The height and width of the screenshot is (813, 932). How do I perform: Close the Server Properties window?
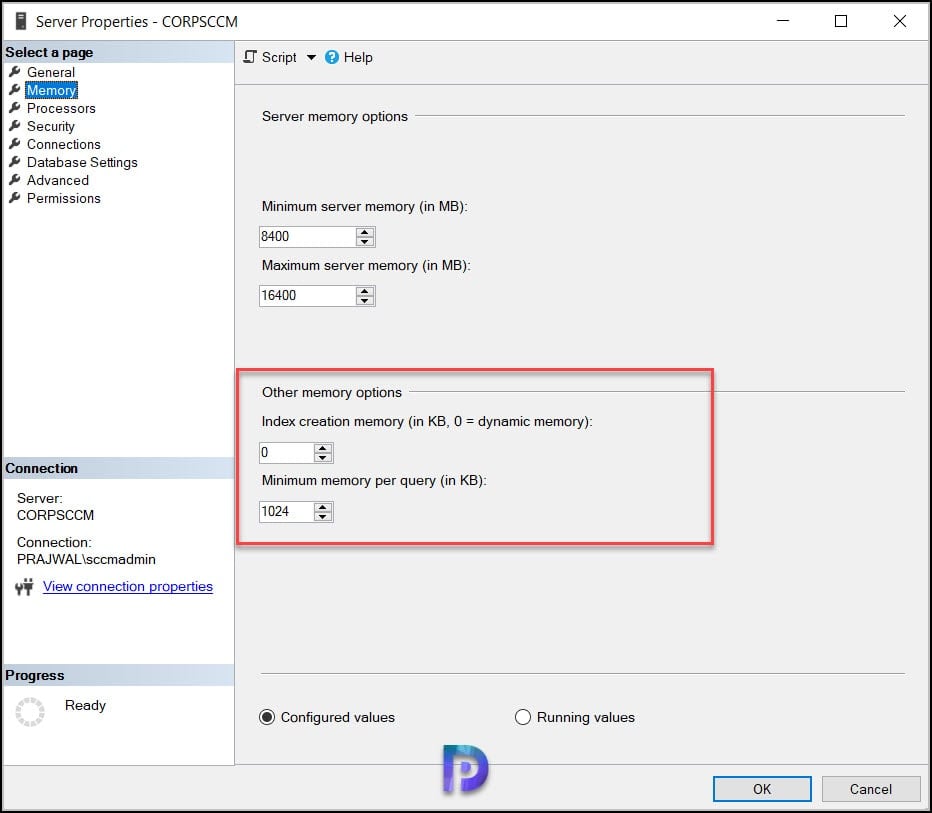(900, 21)
